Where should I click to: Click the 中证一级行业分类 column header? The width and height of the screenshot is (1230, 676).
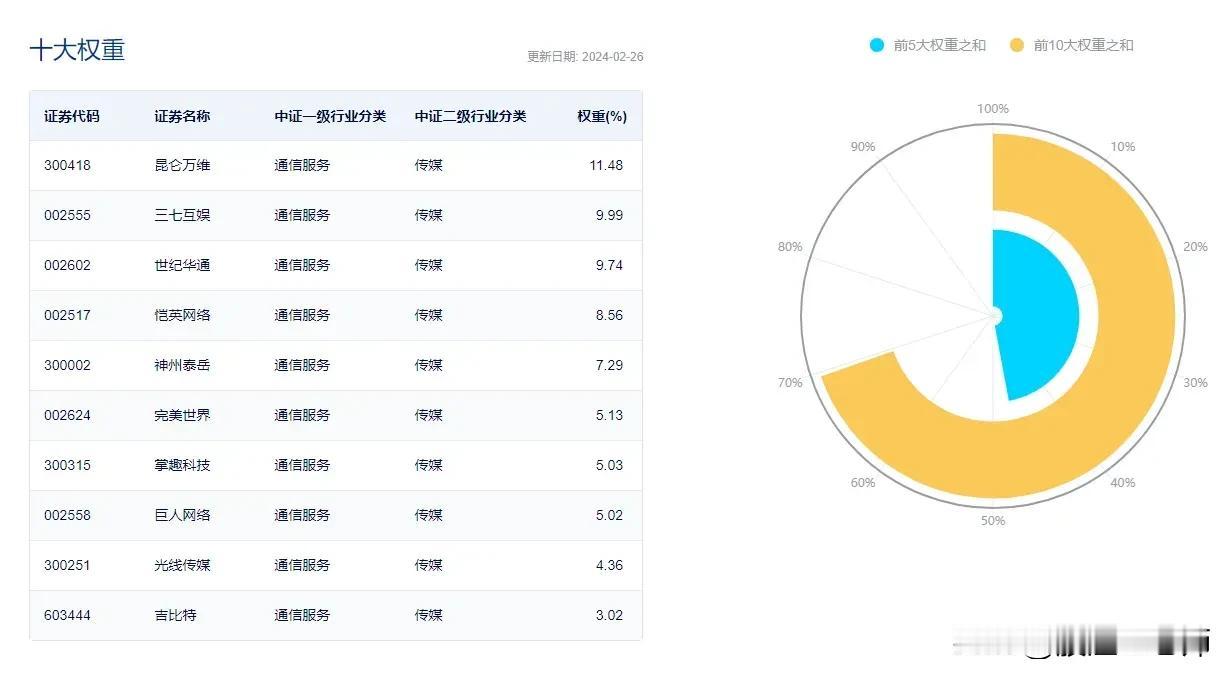click(x=330, y=116)
